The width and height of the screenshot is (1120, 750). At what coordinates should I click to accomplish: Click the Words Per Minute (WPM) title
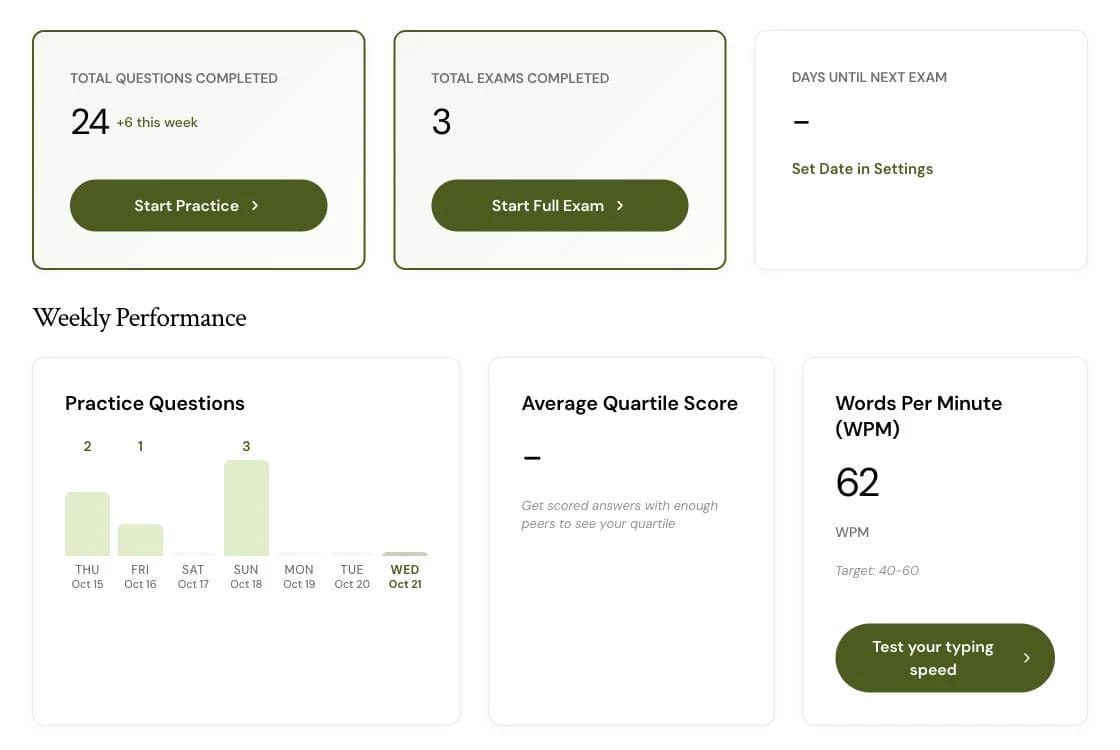919,416
